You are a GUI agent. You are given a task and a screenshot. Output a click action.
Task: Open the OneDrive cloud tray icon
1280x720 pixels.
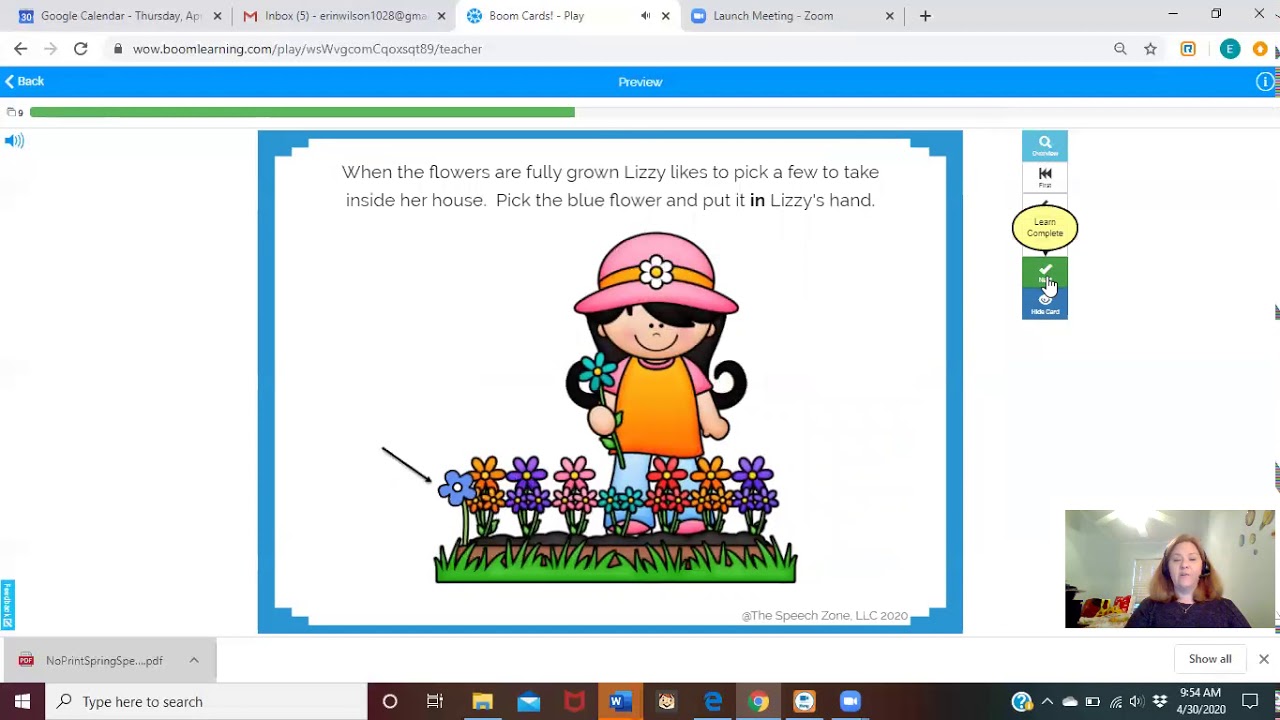(1070, 702)
